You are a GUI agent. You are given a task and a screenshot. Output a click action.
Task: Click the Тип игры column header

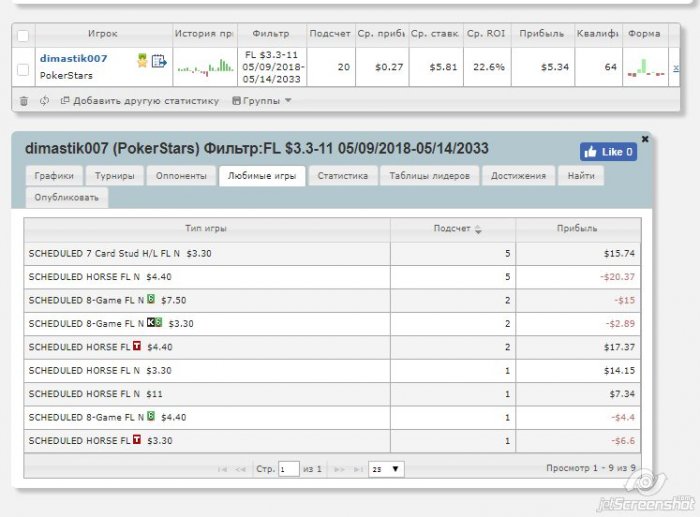tap(206, 229)
